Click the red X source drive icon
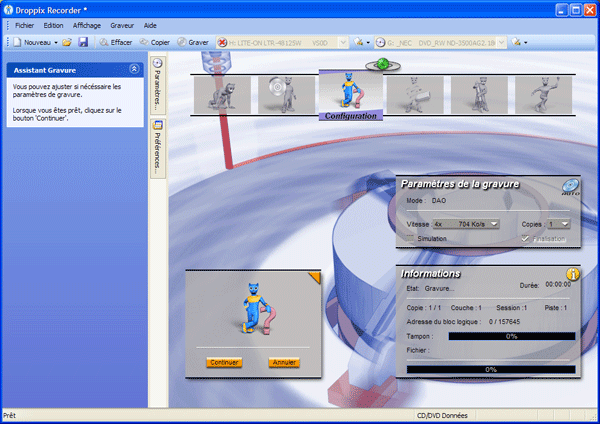Screen dimensions: 600x424 pos(222,42)
